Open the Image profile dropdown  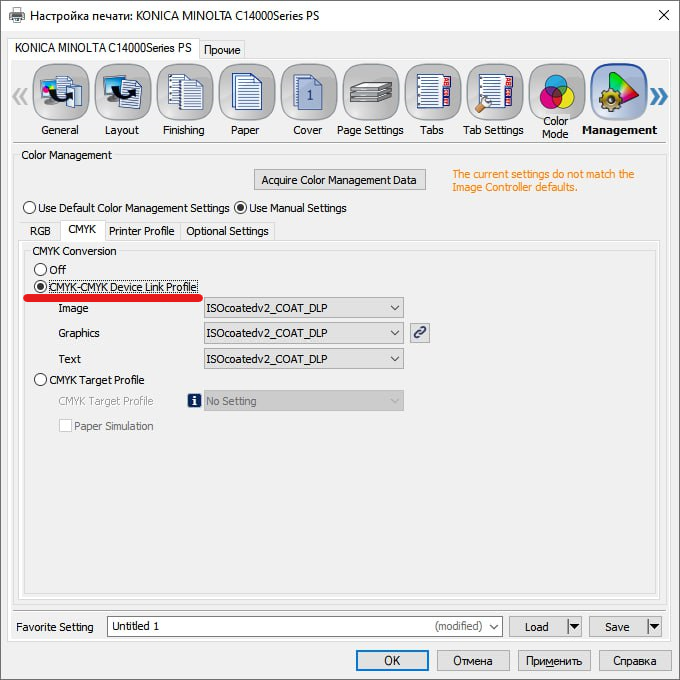click(304, 307)
